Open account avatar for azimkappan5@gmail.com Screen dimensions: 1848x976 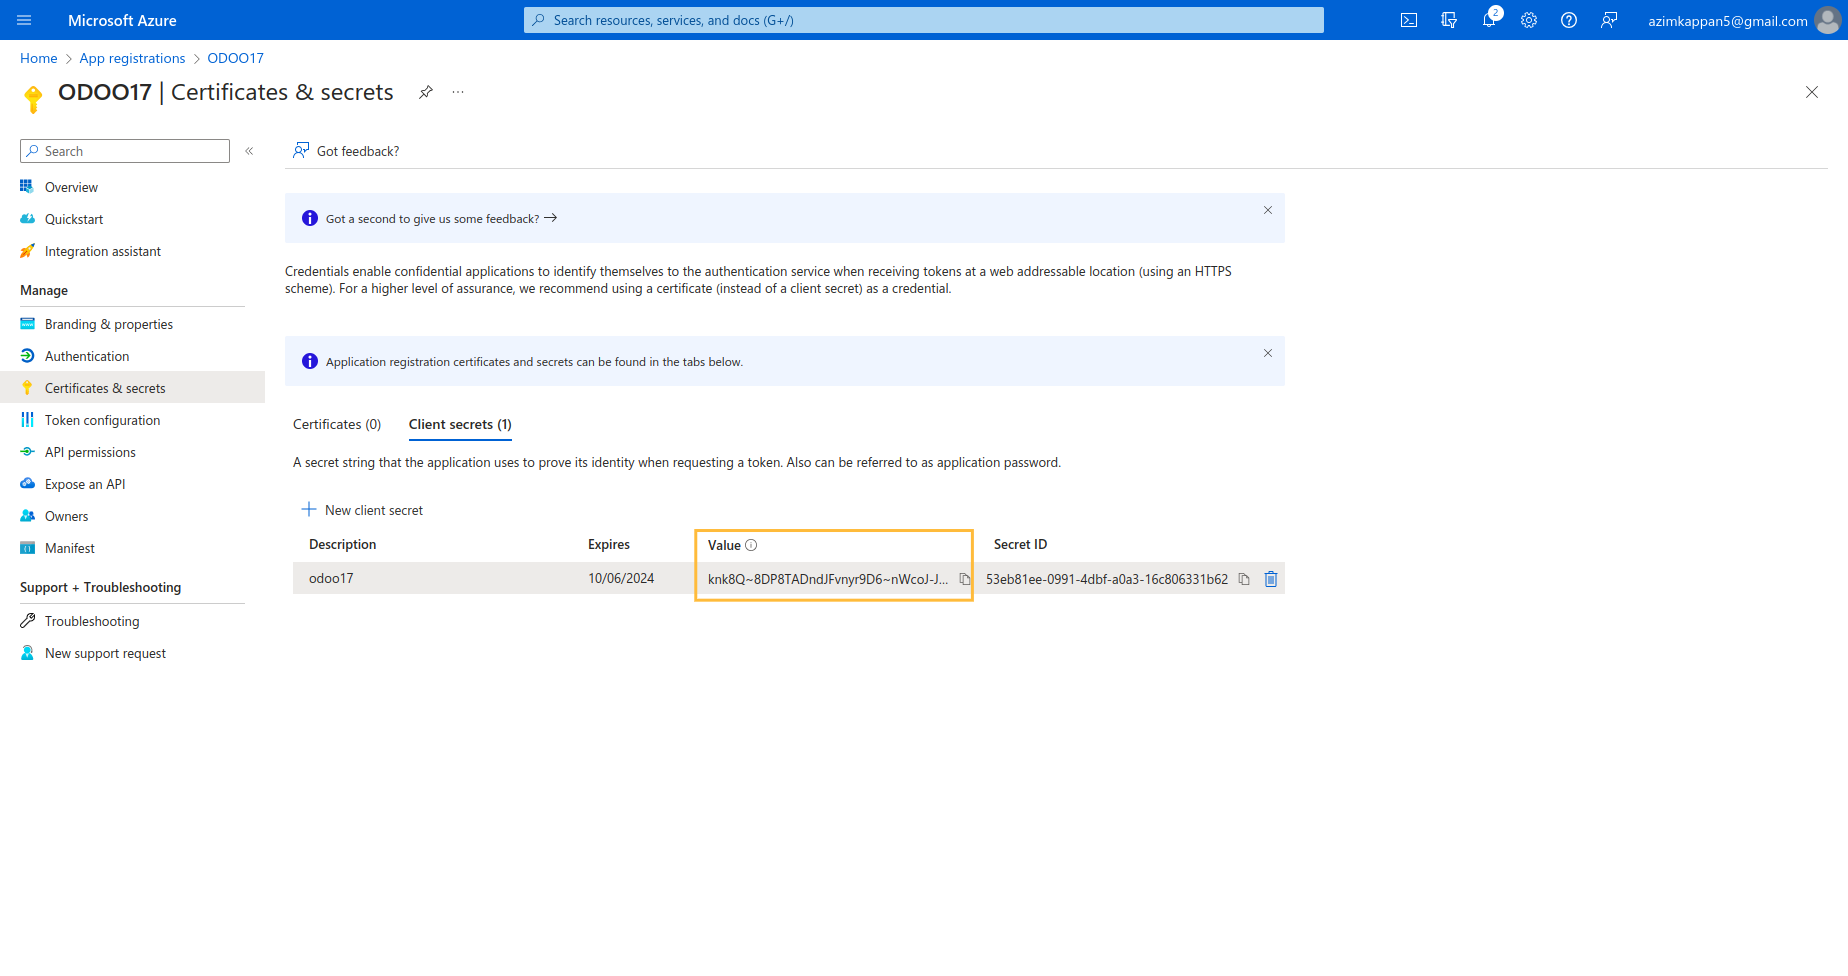[1827, 20]
